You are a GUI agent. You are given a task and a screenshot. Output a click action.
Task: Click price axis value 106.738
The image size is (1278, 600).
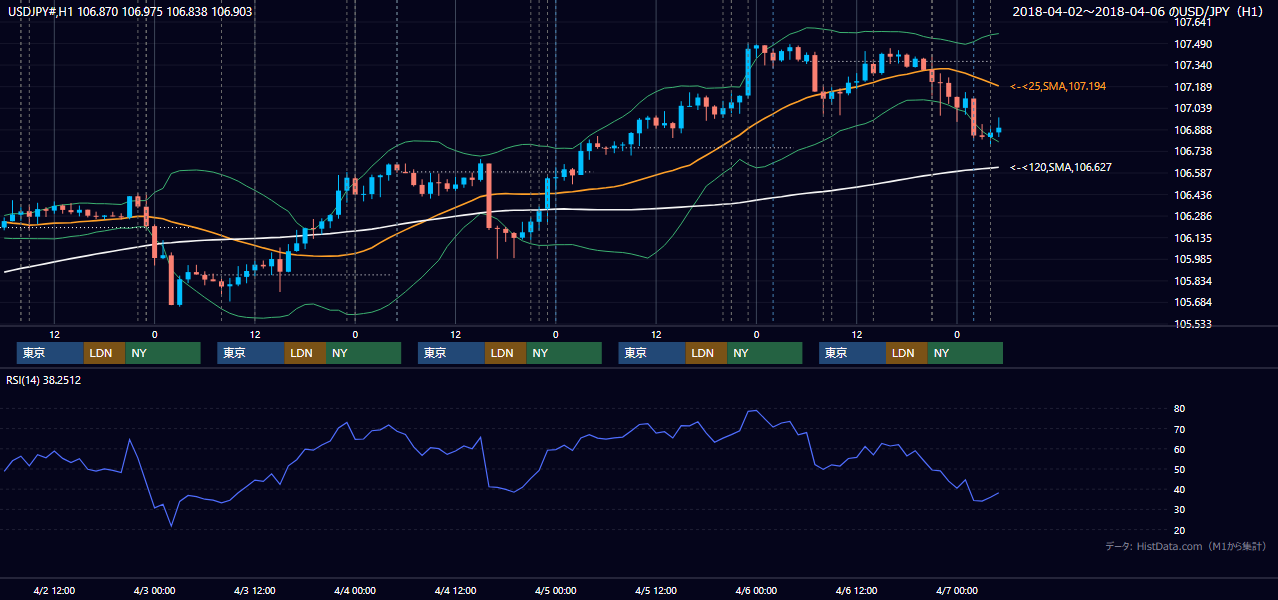point(1194,151)
